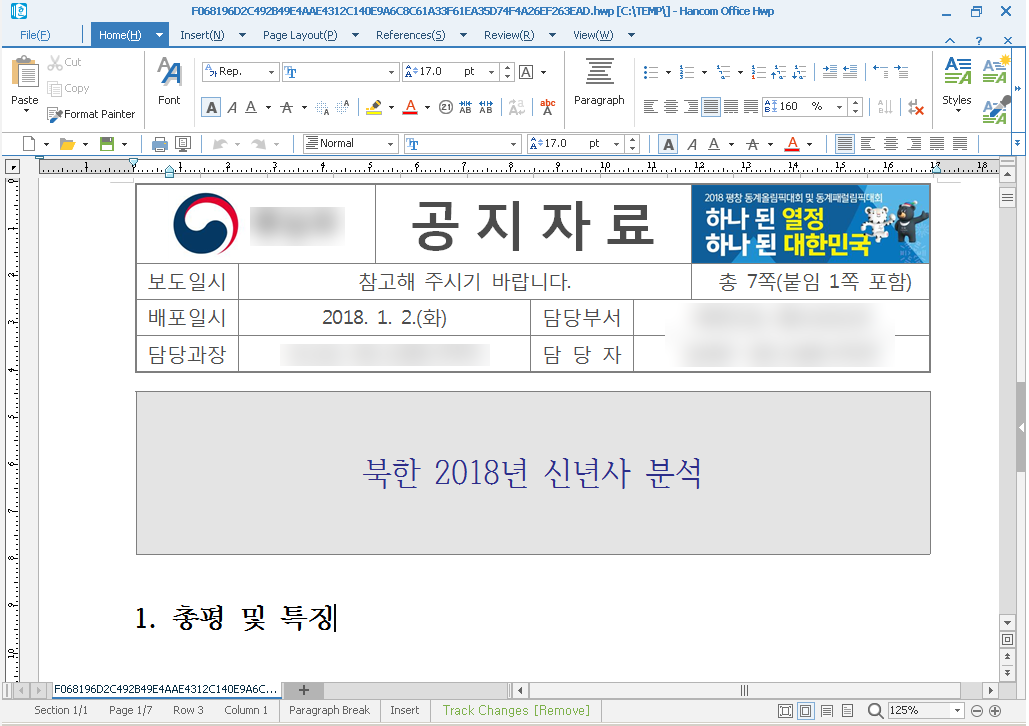Open the References tab
1029x726 pixels.
coord(410,35)
